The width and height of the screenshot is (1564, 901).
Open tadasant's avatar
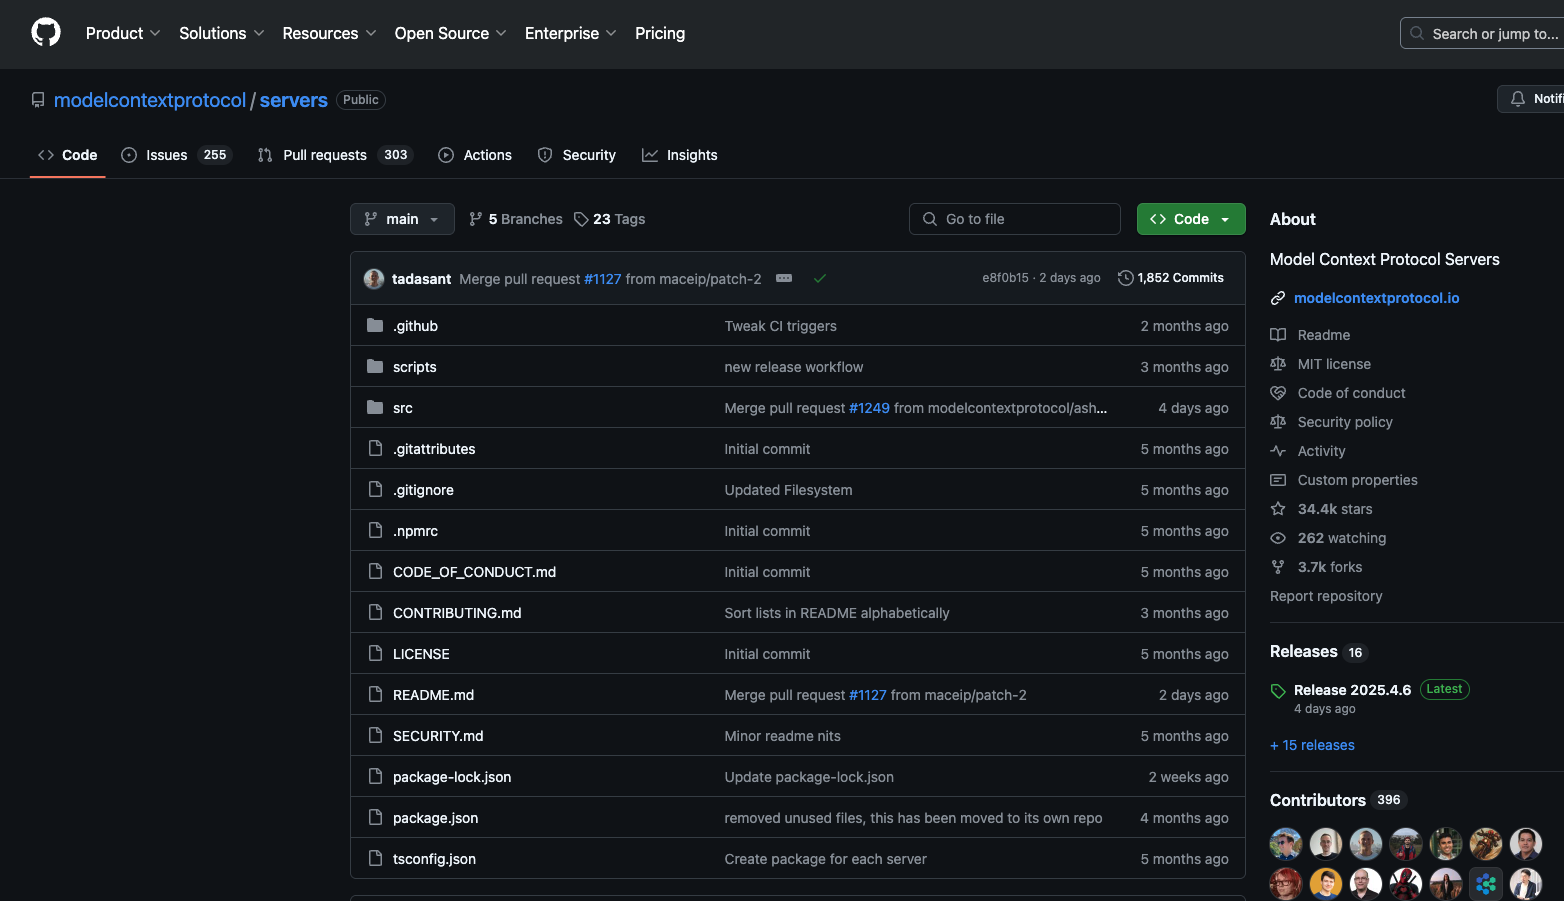374,279
